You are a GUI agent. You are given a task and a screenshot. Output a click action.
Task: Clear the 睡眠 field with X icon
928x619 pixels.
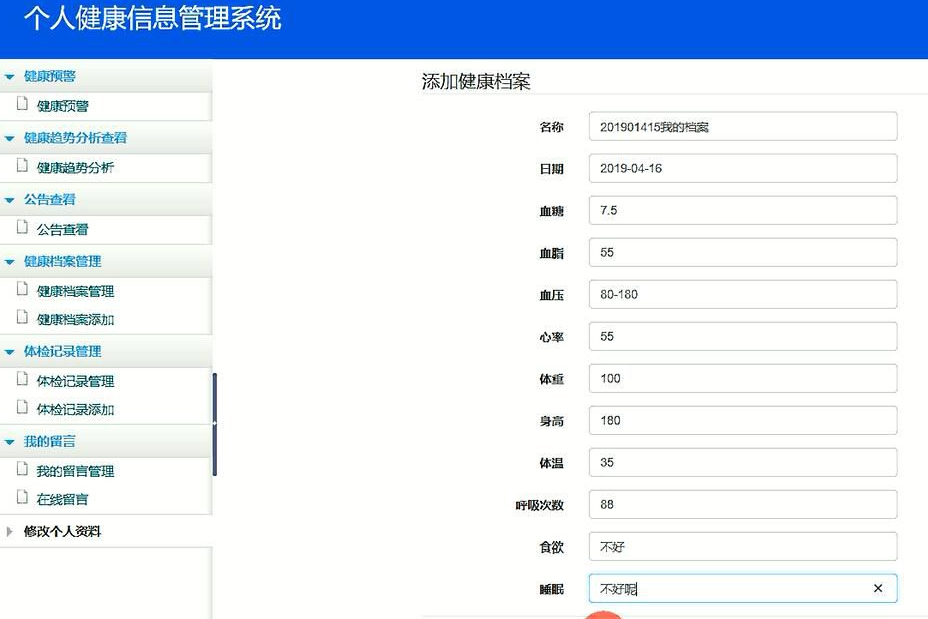(878, 588)
